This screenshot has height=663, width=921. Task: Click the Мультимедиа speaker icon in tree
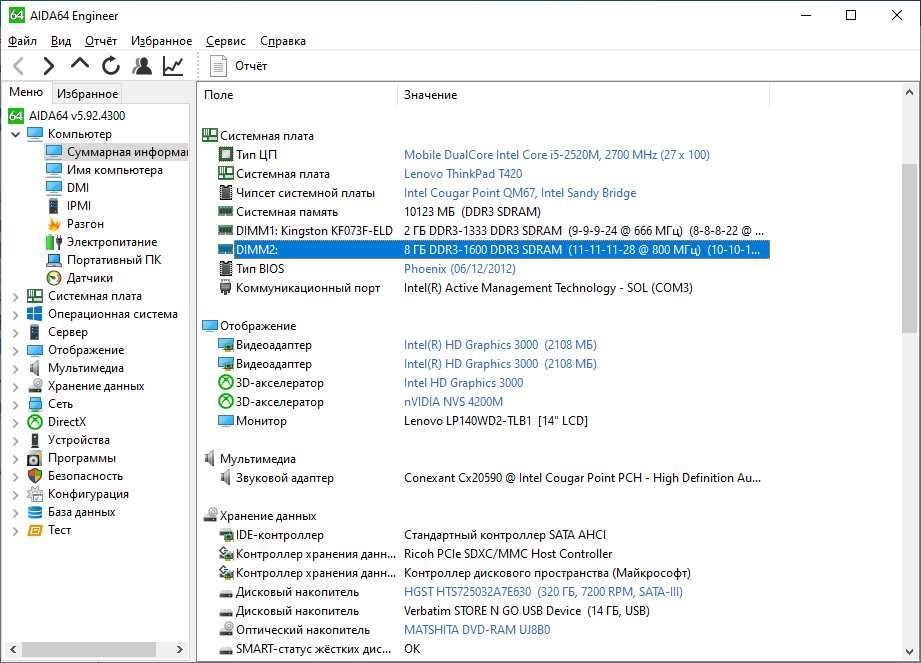point(35,368)
